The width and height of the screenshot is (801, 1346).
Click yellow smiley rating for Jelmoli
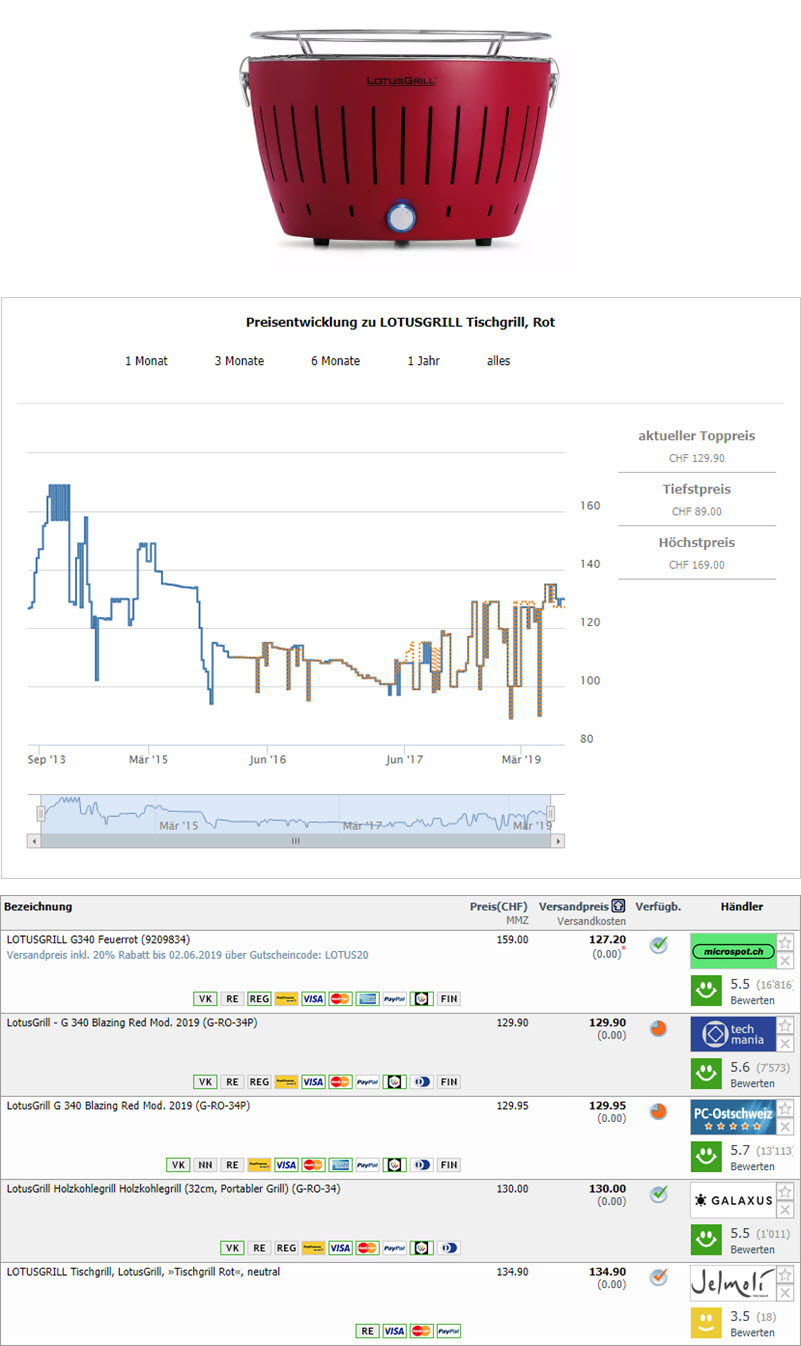pos(708,1323)
